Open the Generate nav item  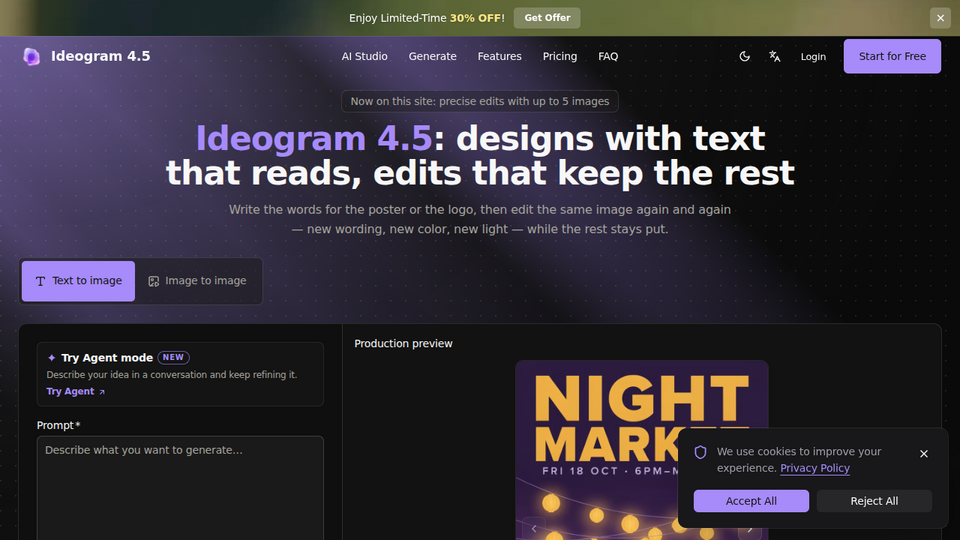[x=432, y=56]
